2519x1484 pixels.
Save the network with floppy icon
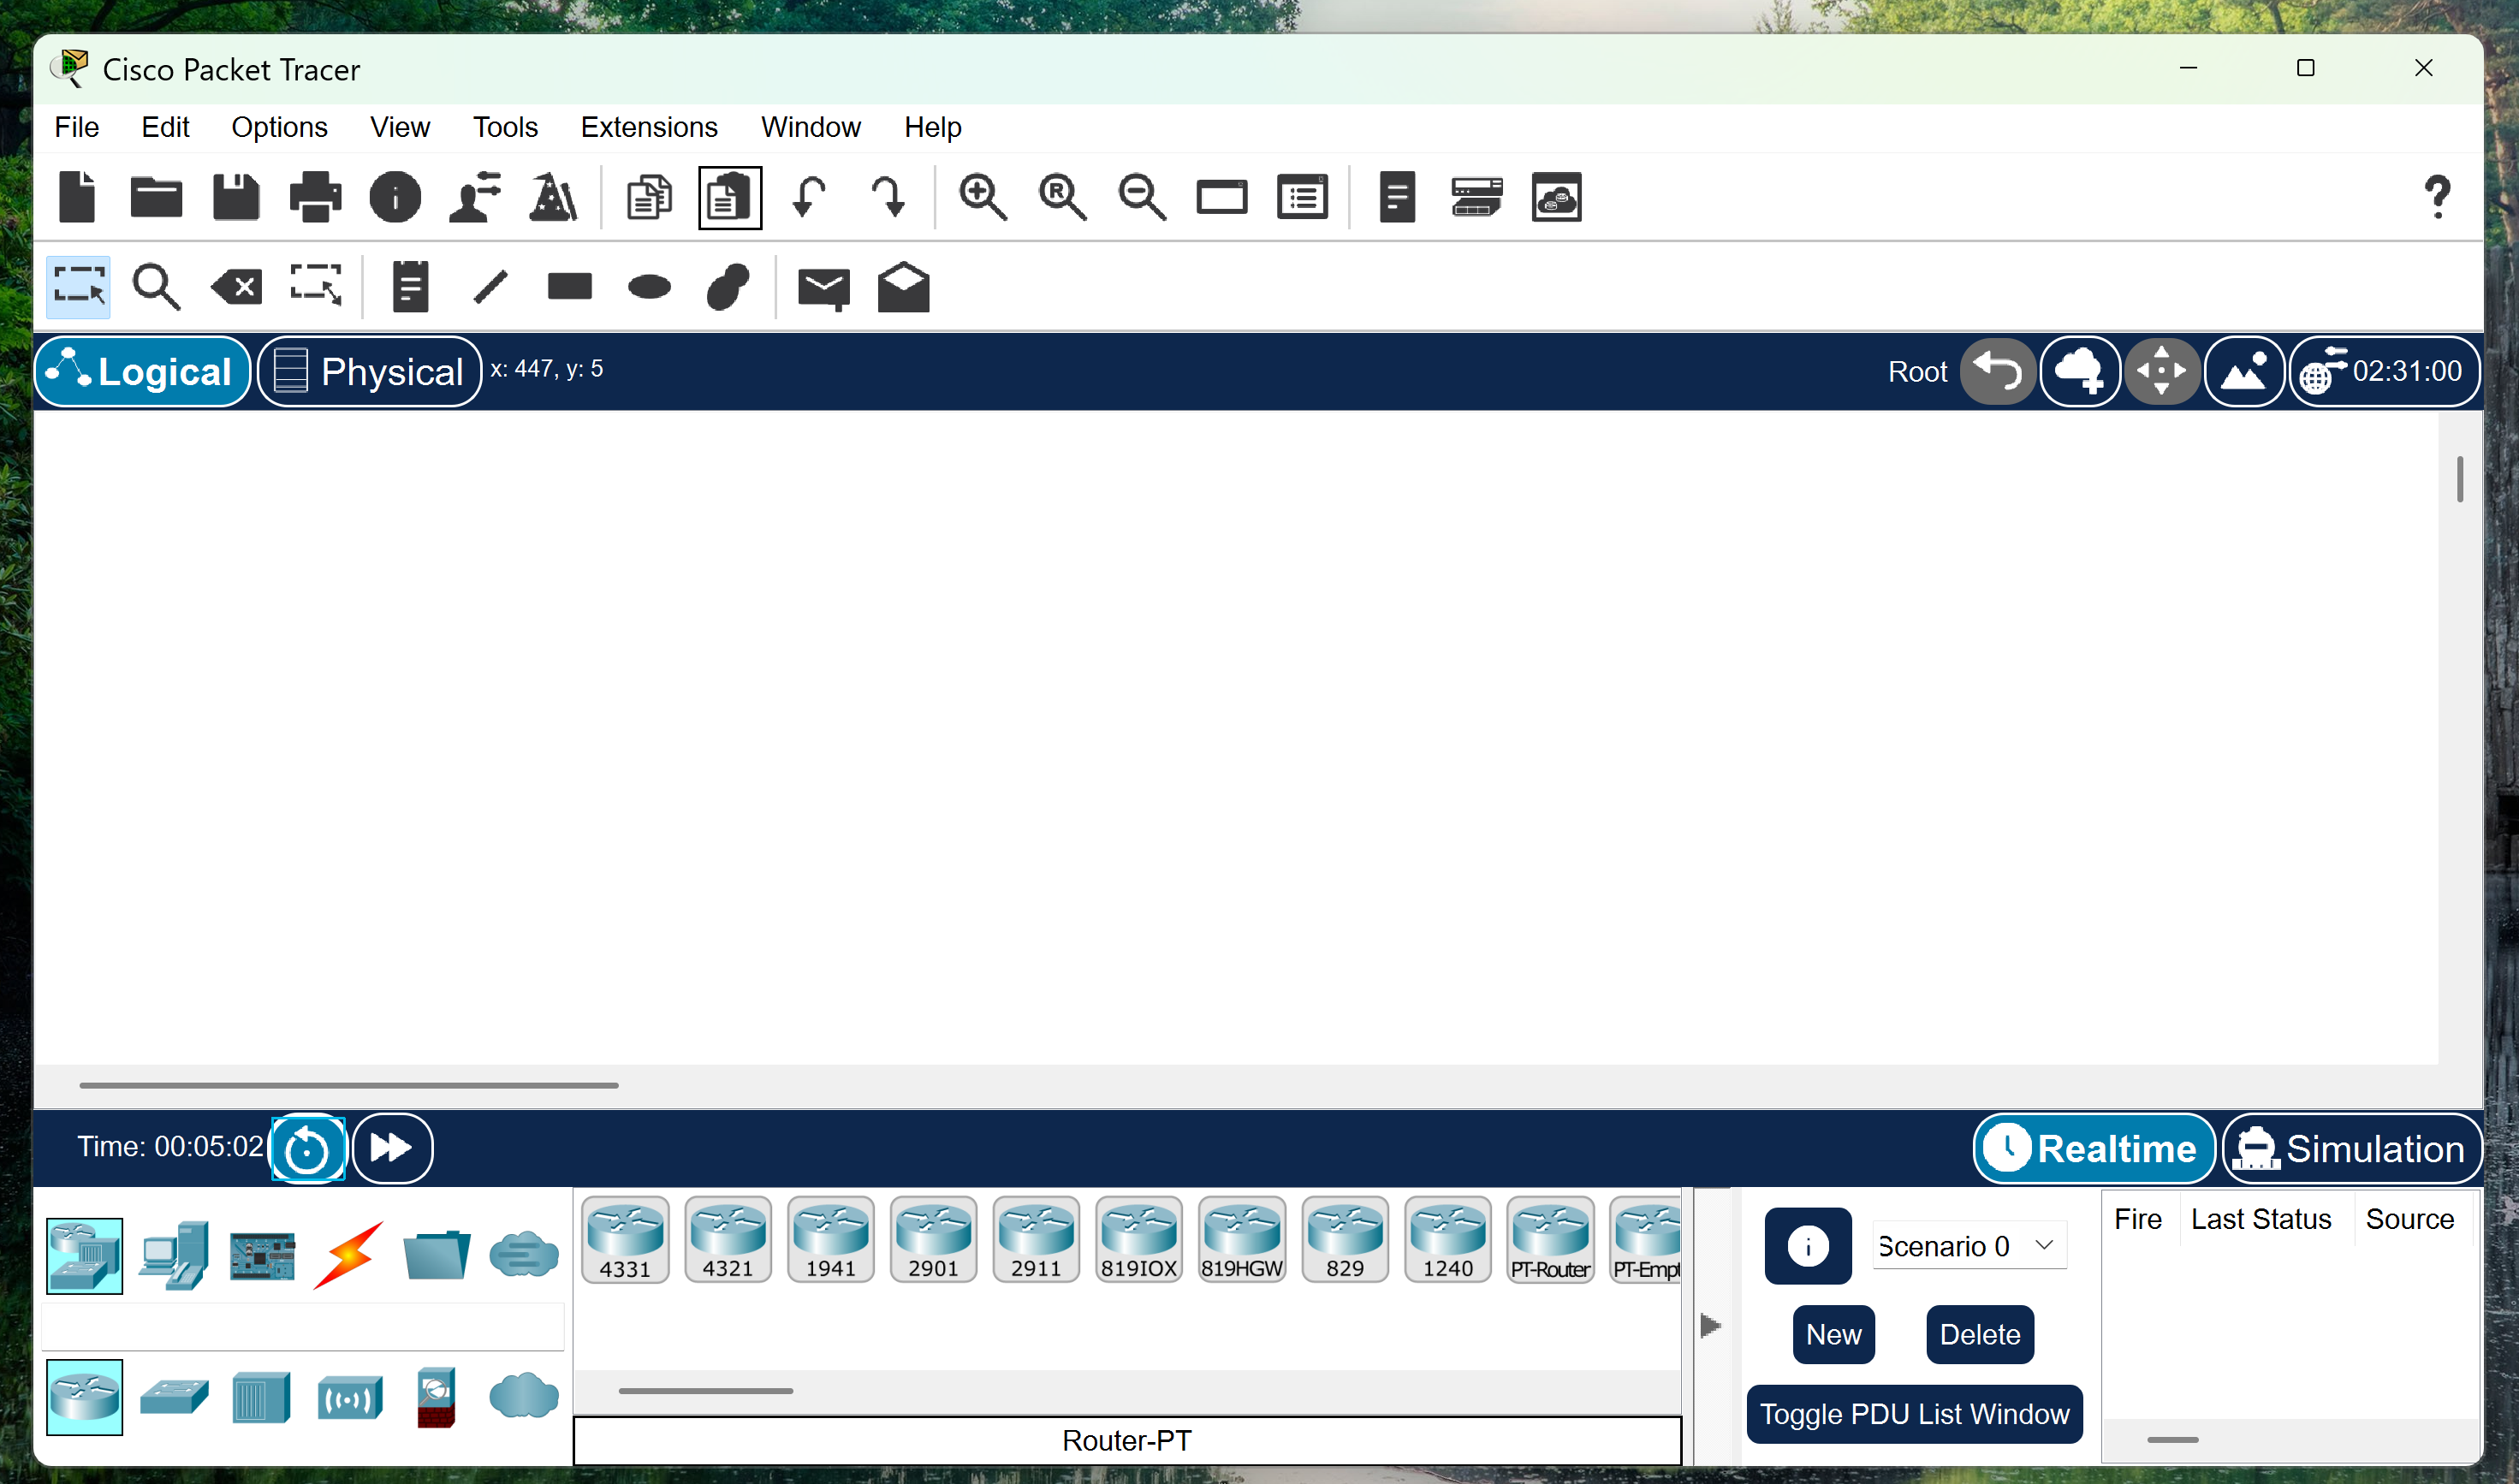[236, 196]
